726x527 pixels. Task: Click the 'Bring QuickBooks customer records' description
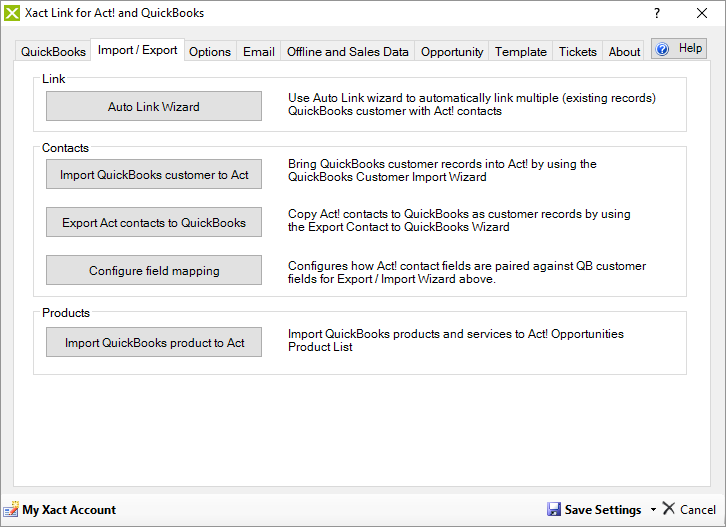442,170
